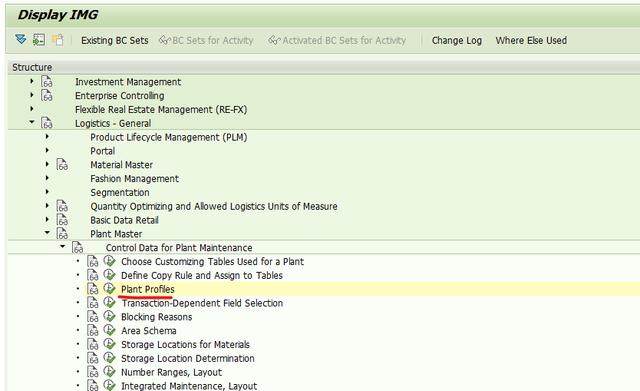
Task: Run the Plant Profiles execute activity icon
Action: (x=109, y=289)
